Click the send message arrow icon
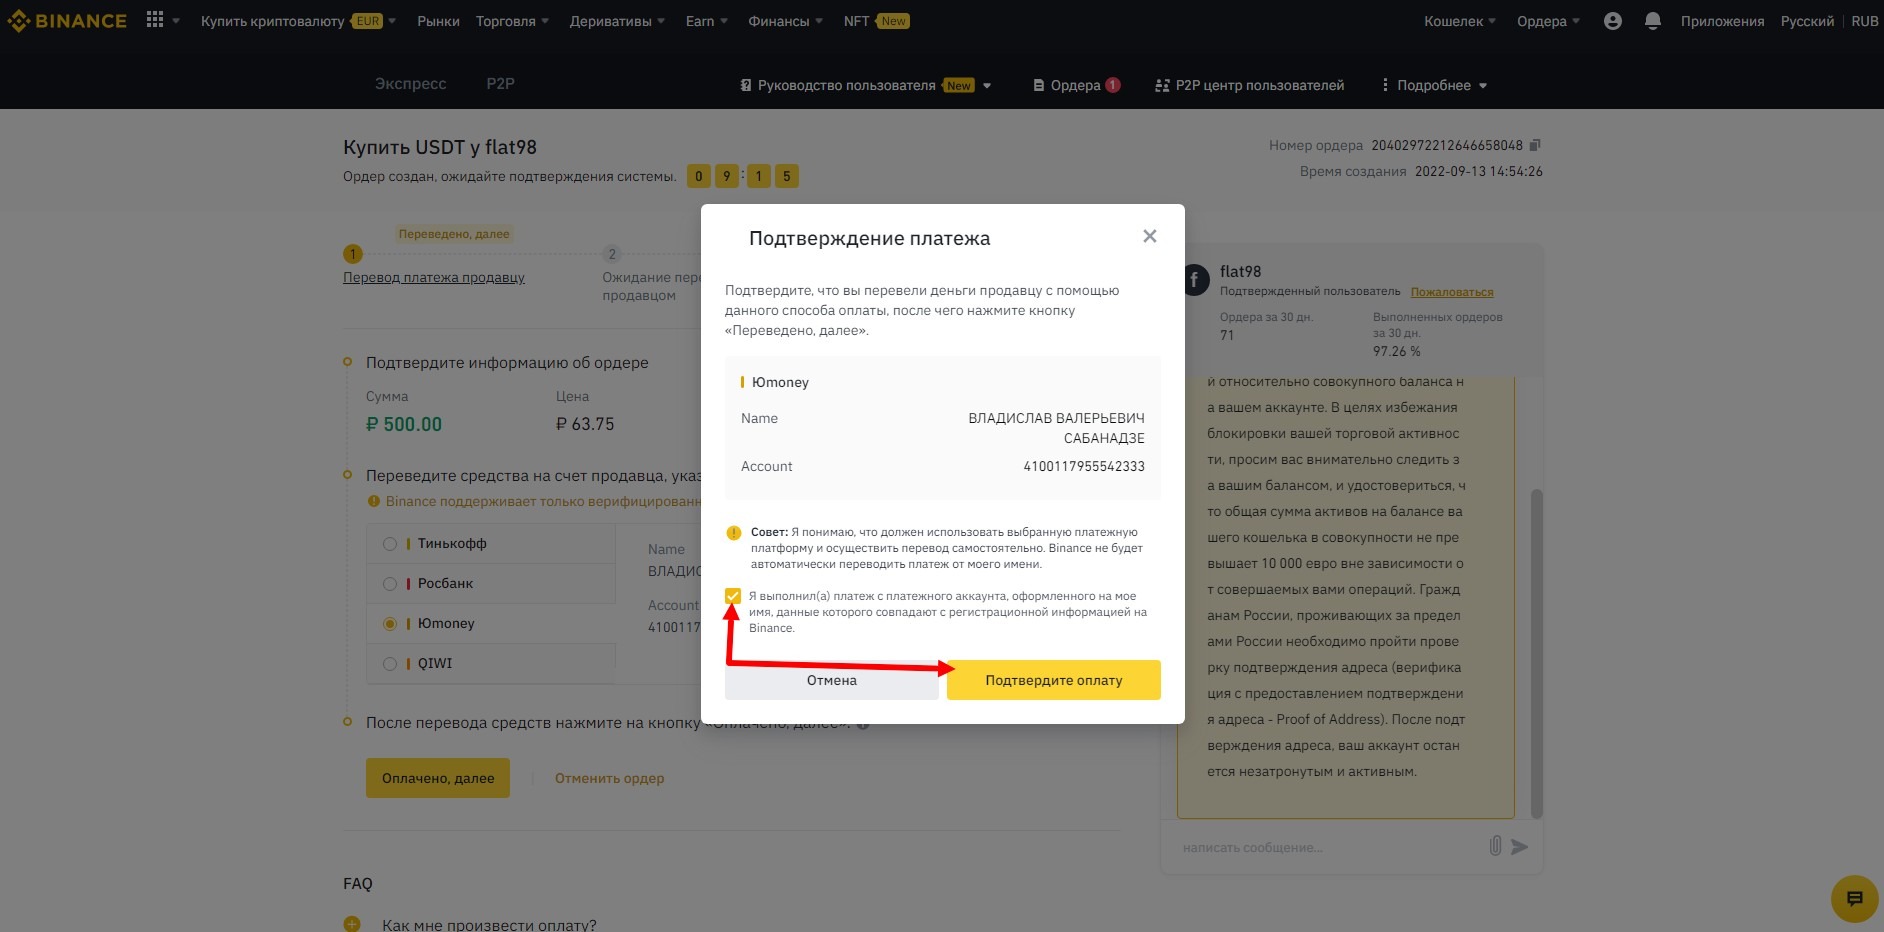 coord(1520,847)
